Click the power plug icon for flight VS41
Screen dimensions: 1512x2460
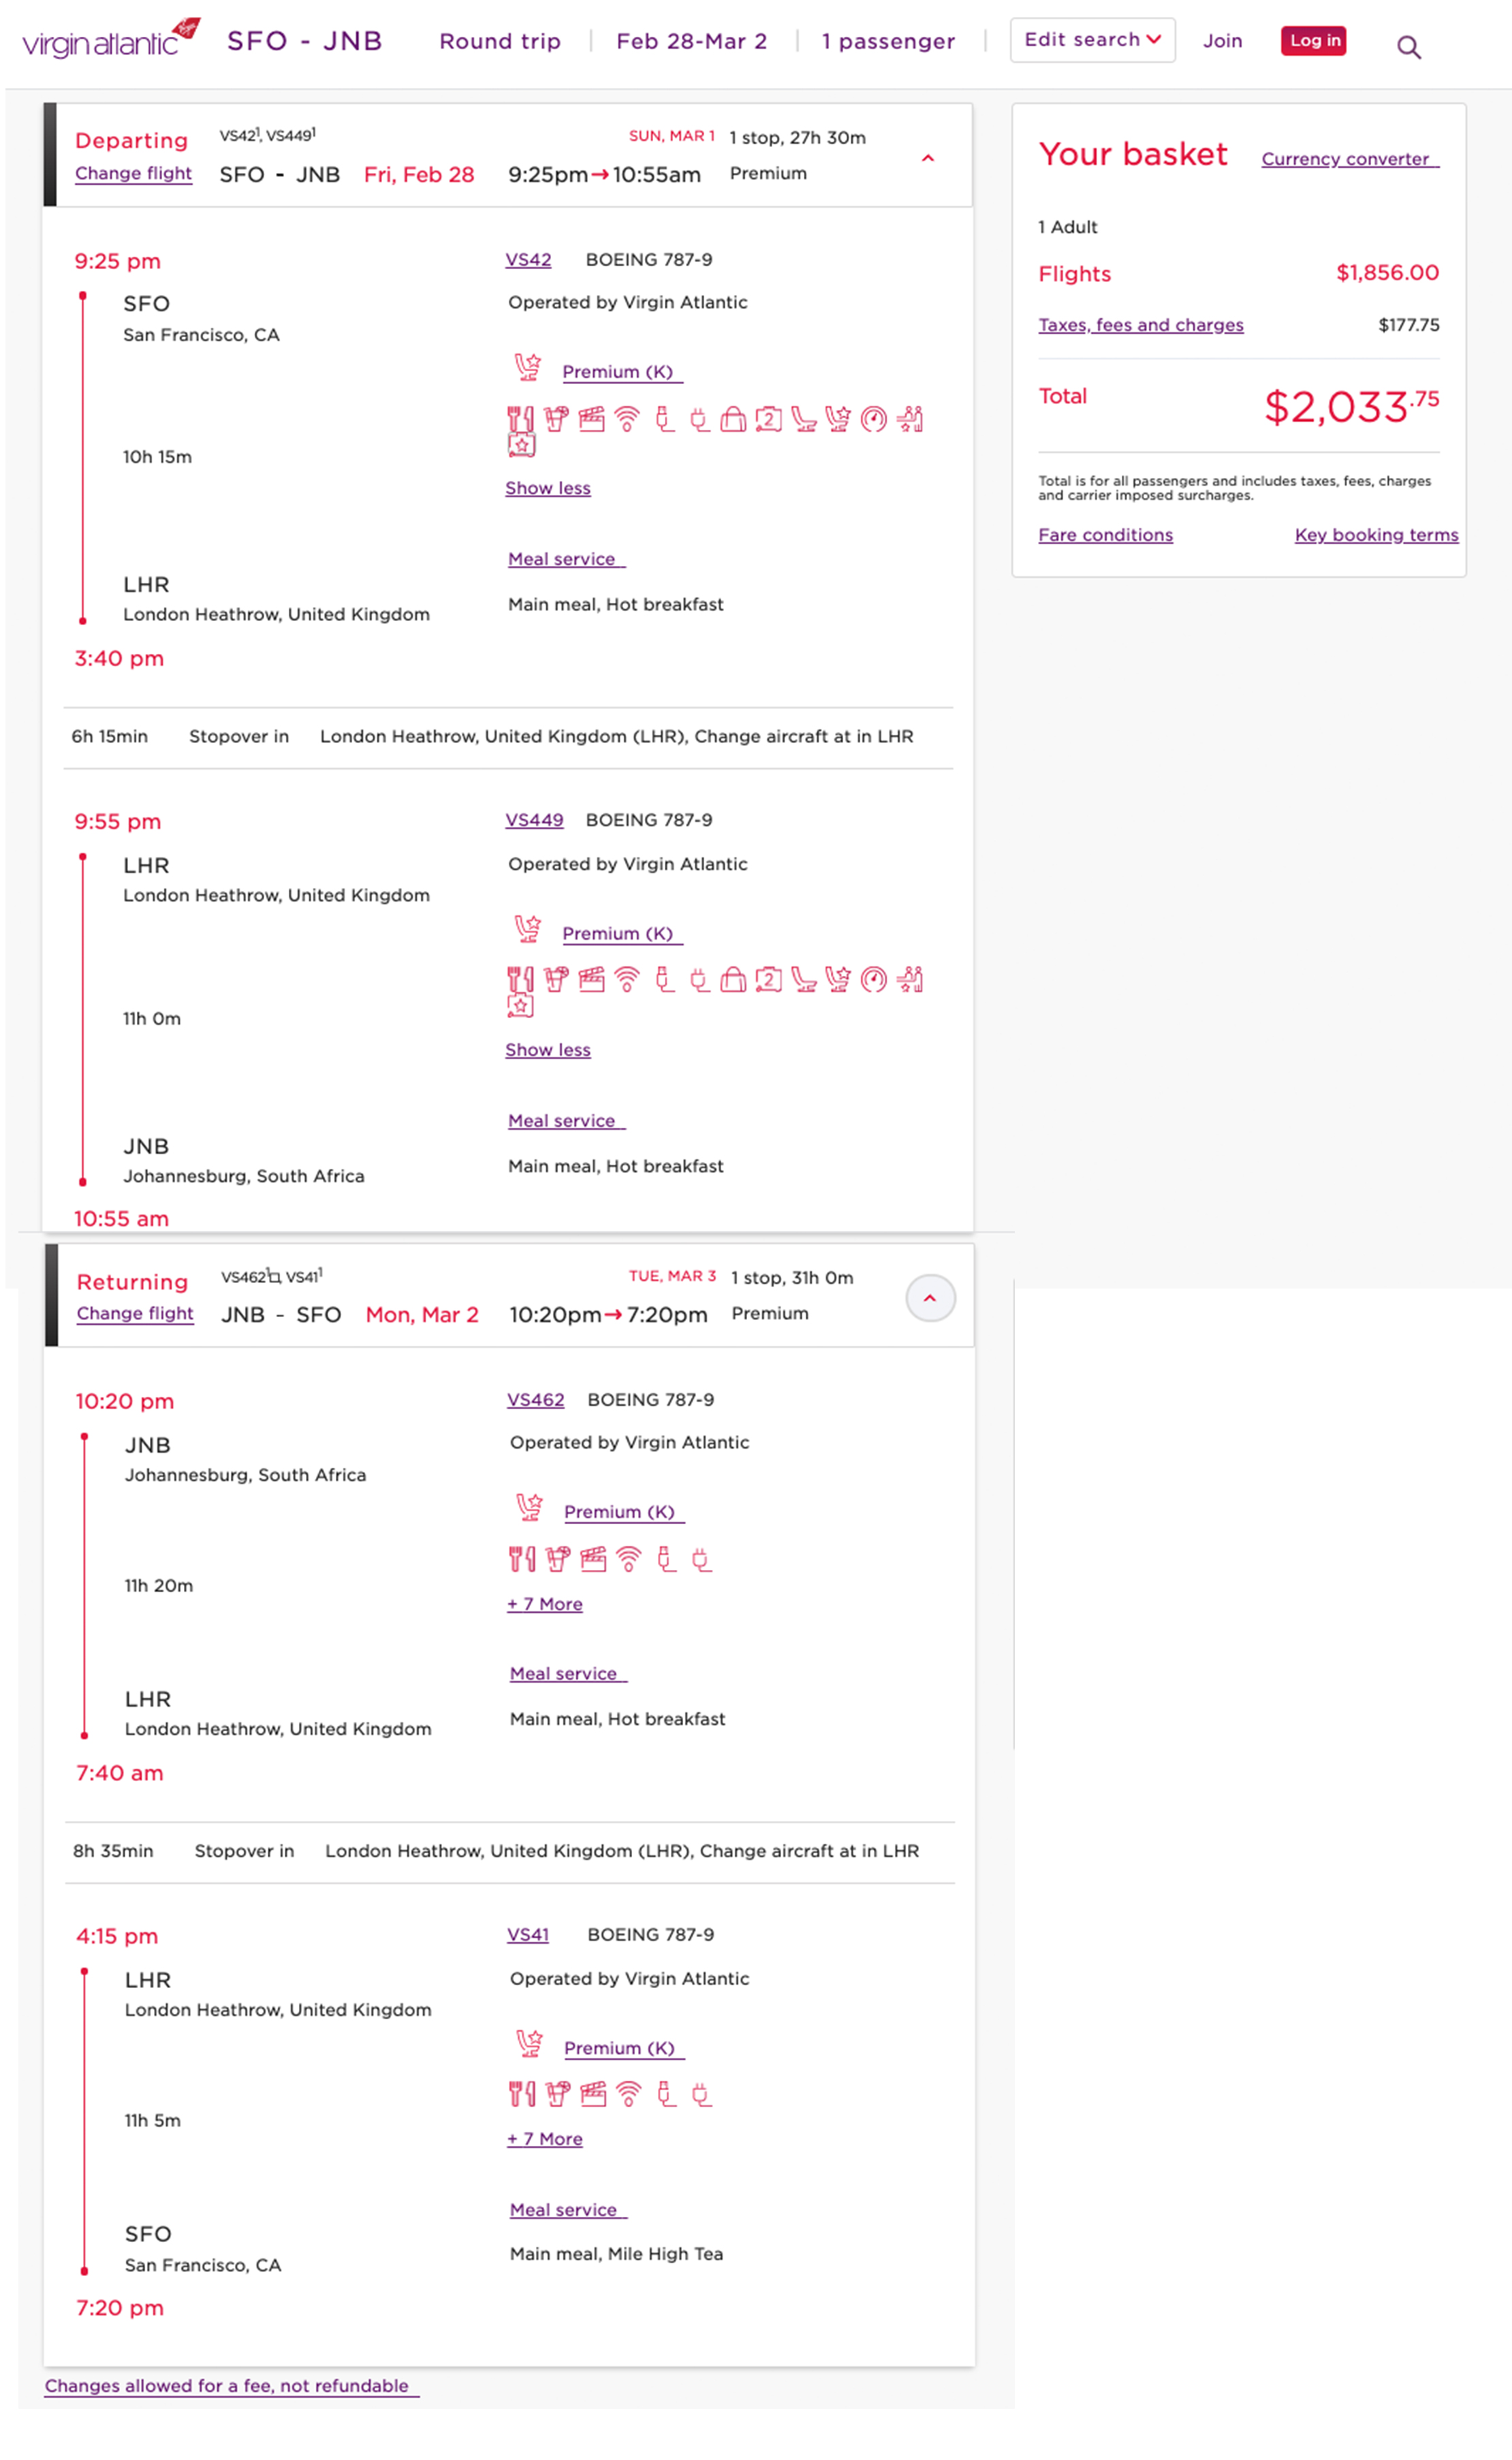[x=702, y=2094]
